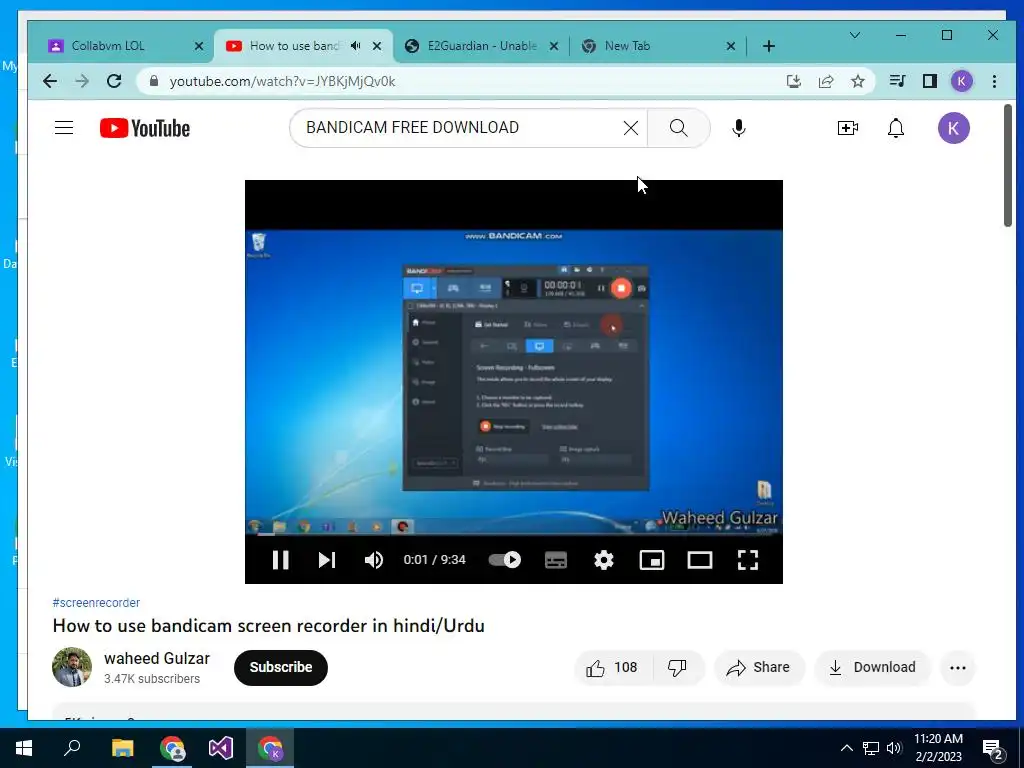Image resolution: width=1024 pixels, height=768 pixels.
Task: Open taskbar clock and date
Action: pyautogui.click(x=938, y=748)
